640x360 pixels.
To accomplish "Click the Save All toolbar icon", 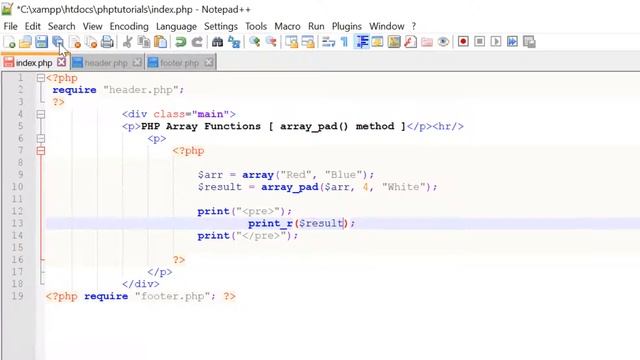I will pos(58,42).
